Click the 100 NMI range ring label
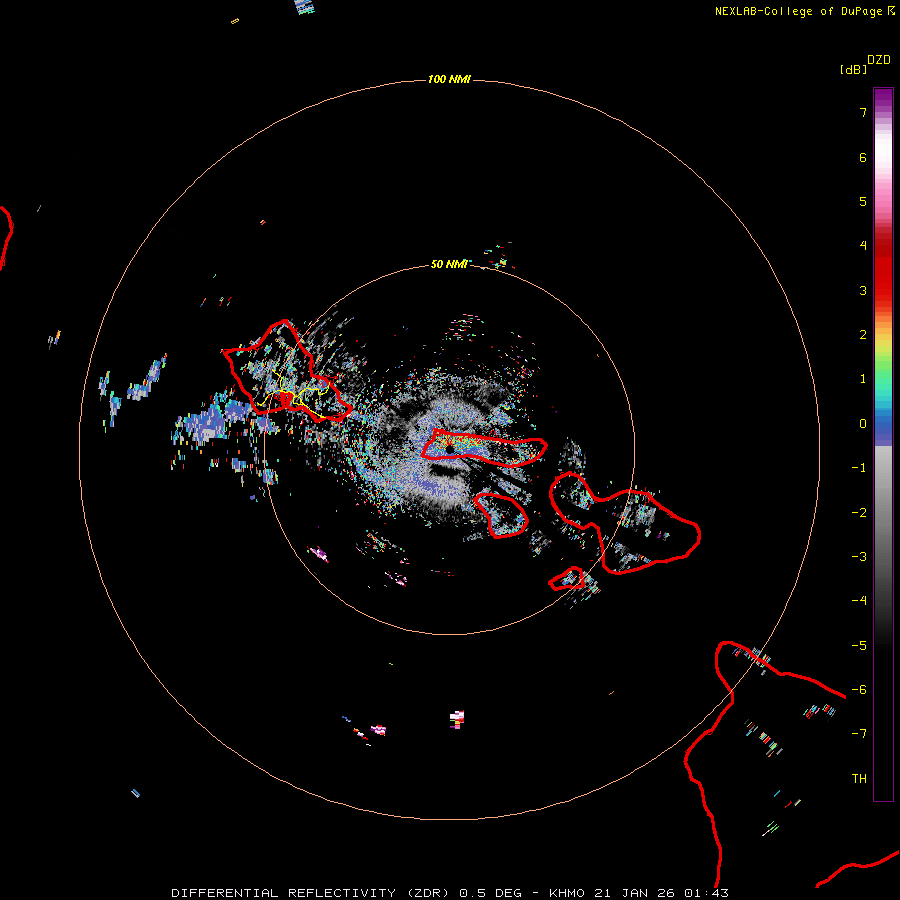The image size is (900, 900). pos(449,79)
